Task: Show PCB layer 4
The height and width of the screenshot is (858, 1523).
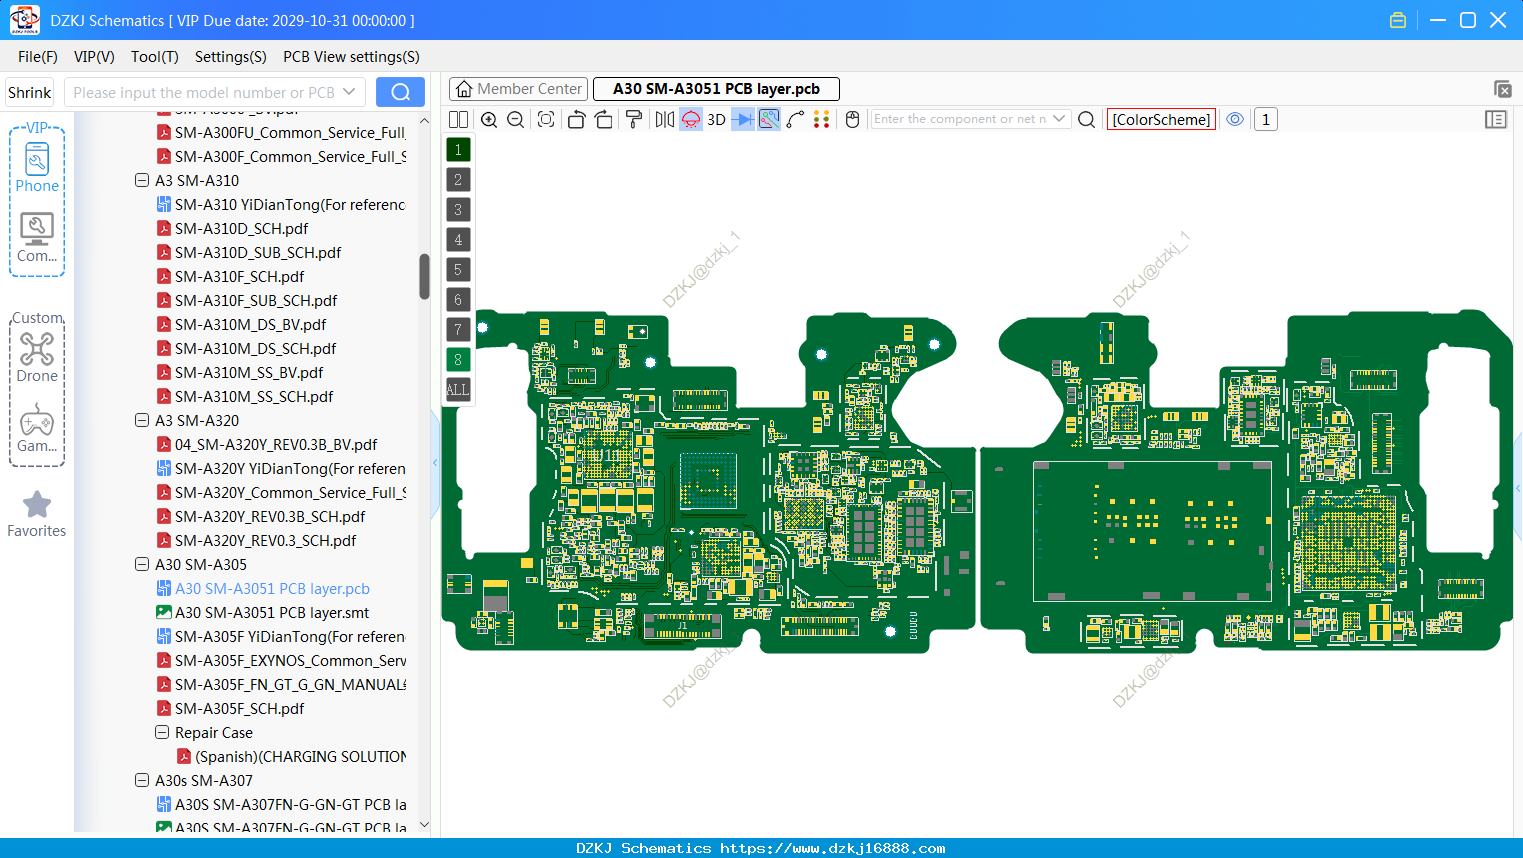Action: (458, 240)
